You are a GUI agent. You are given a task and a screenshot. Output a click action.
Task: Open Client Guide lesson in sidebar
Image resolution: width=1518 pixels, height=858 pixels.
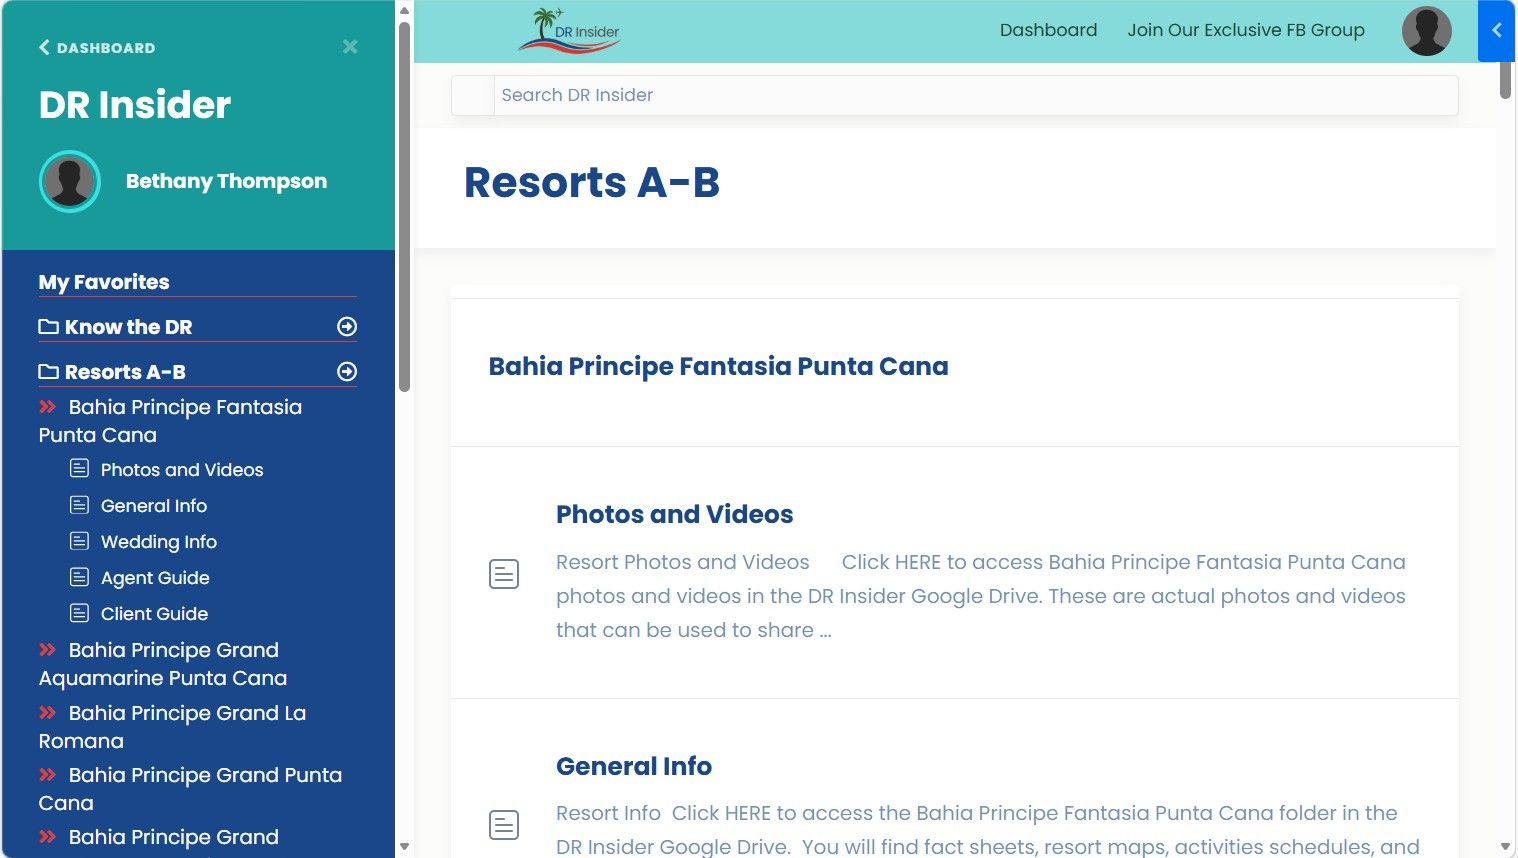(x=154, y=614)
